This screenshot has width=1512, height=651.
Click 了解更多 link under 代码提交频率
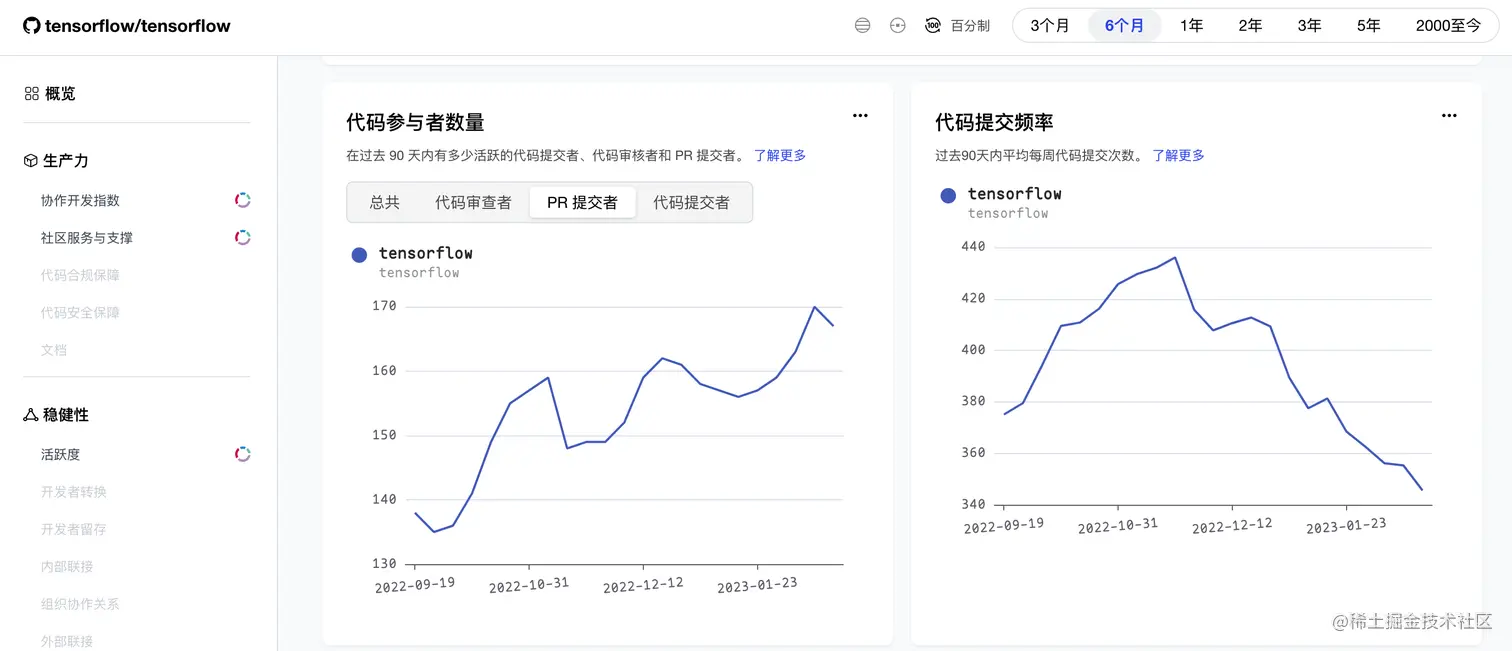tap(1178, 155)
